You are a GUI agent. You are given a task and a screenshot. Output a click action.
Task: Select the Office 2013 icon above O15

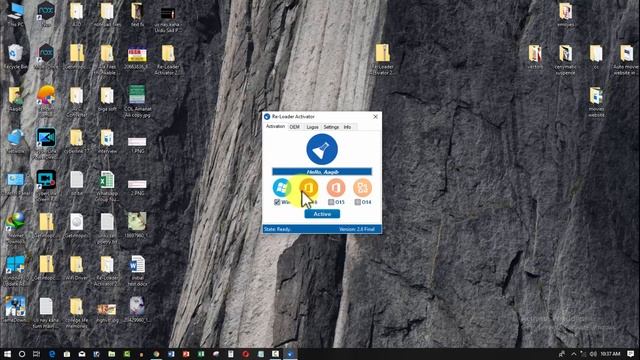pyautogui.click(x=336, y=188)
